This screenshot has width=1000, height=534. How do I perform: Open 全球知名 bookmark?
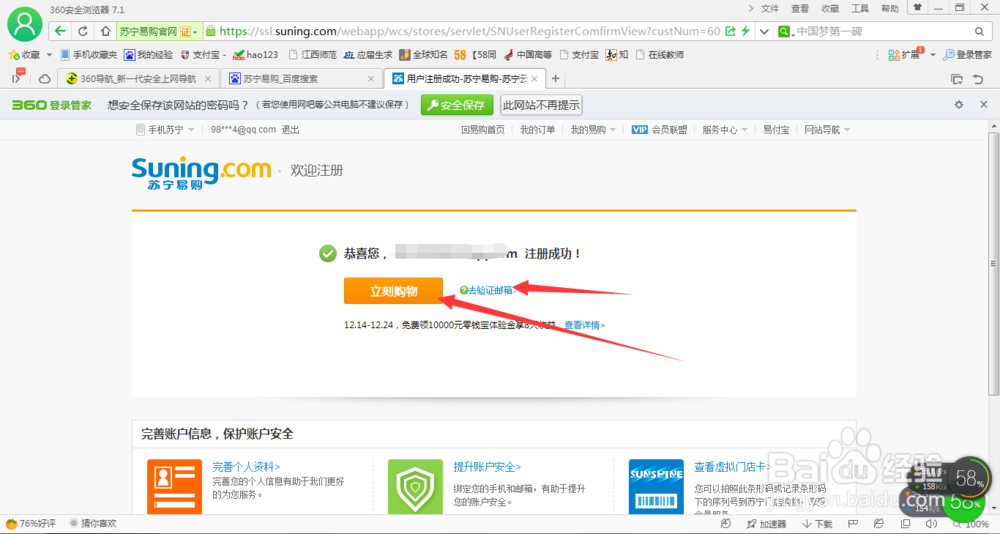(x=423, y=55)
